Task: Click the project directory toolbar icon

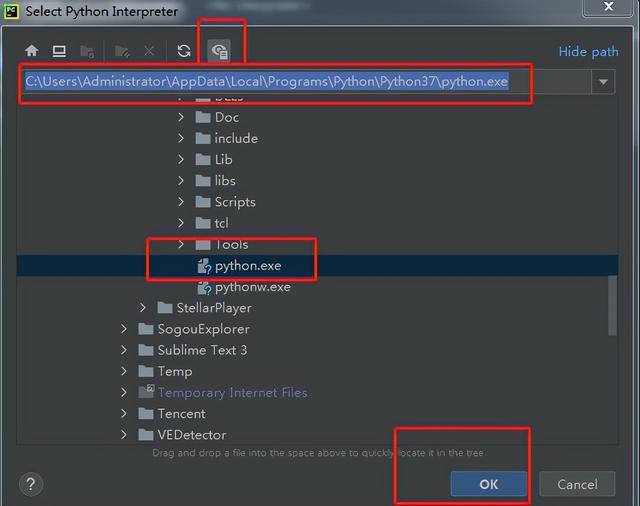Action: pos(87,51)
